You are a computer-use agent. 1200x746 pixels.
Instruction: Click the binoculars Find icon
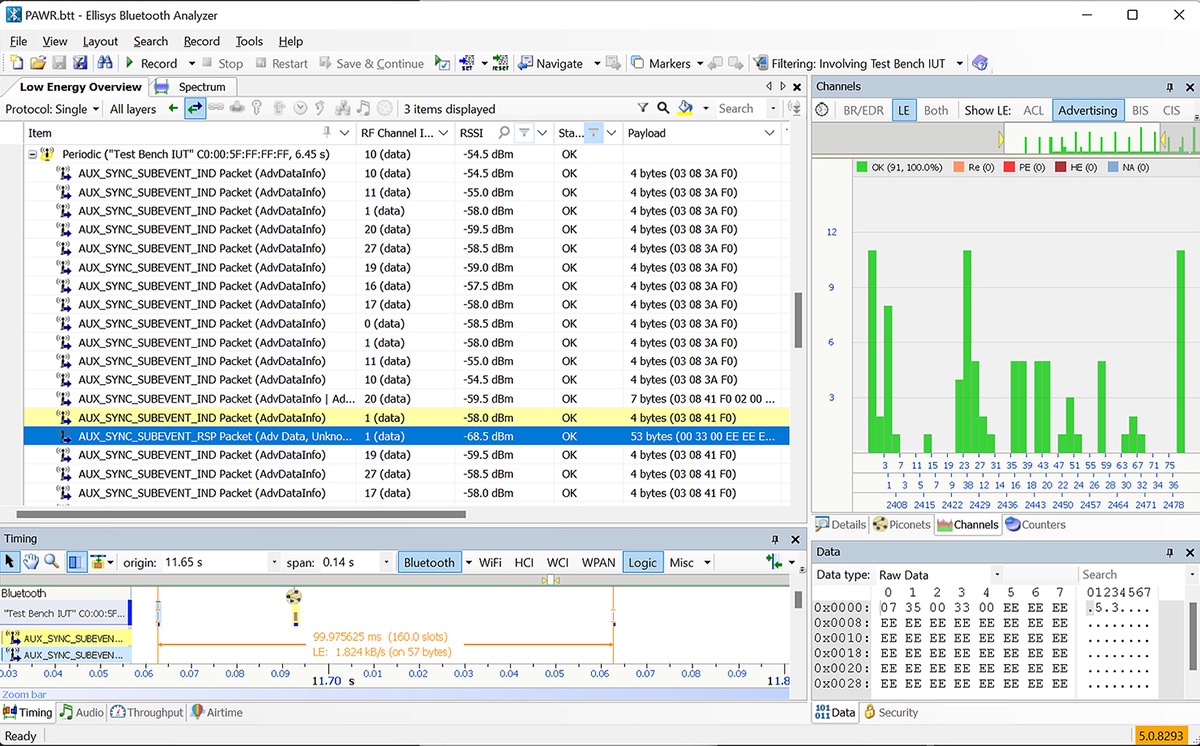104,63
